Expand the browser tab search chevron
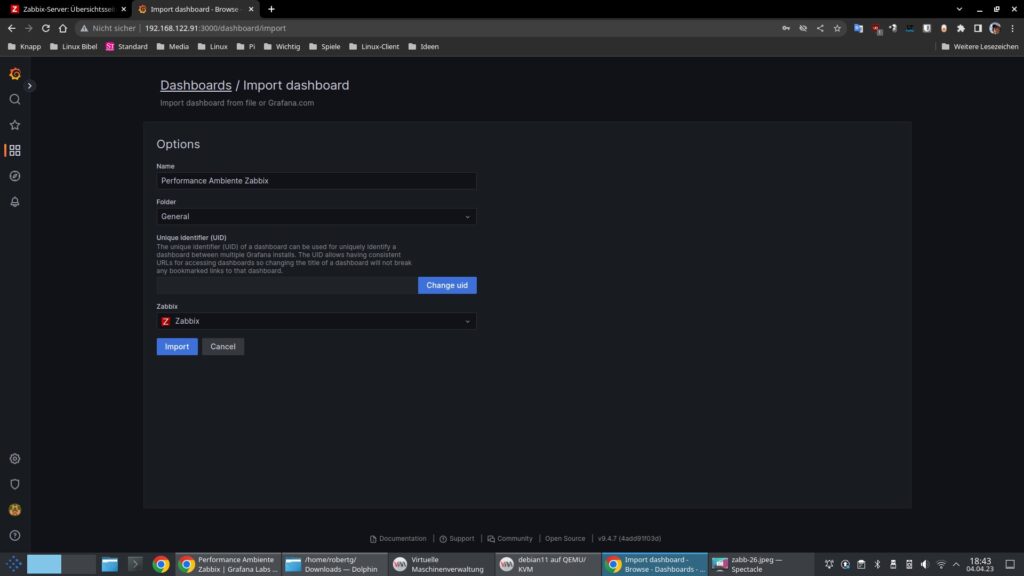Viewport: 1024px width, 576px height. (959, 9)
